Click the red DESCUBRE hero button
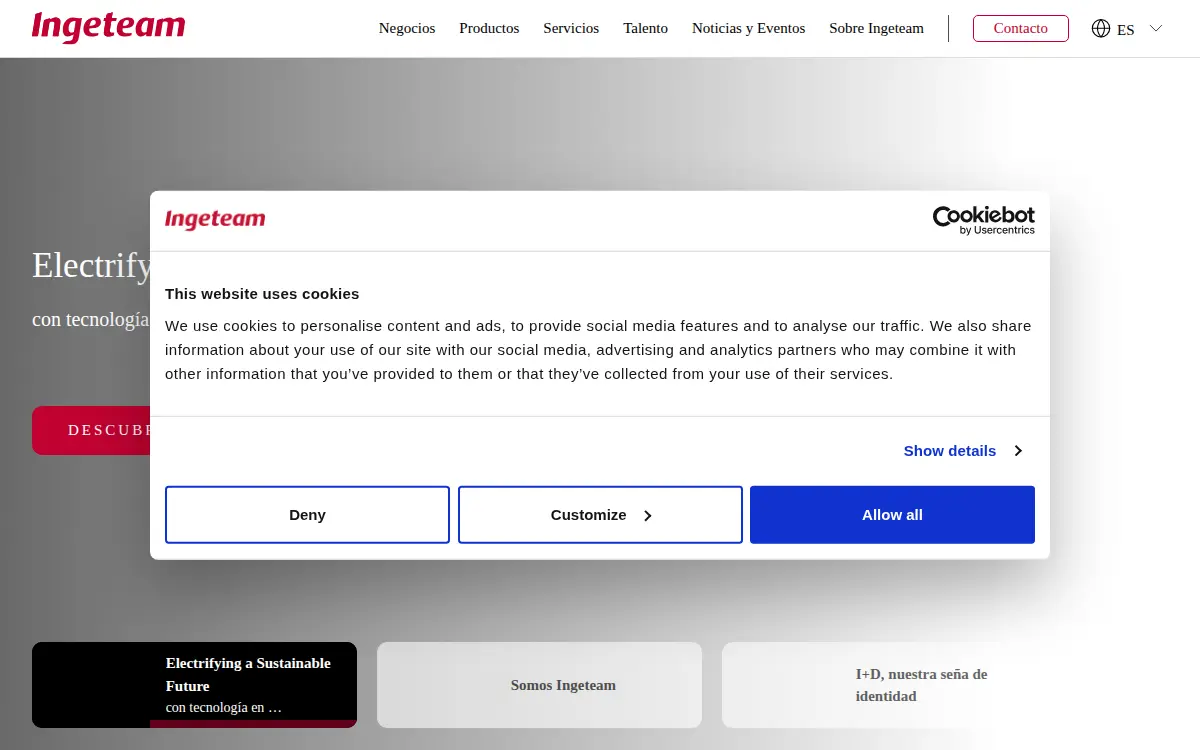This screenshot has width=1200, height=750. [91, 430]
